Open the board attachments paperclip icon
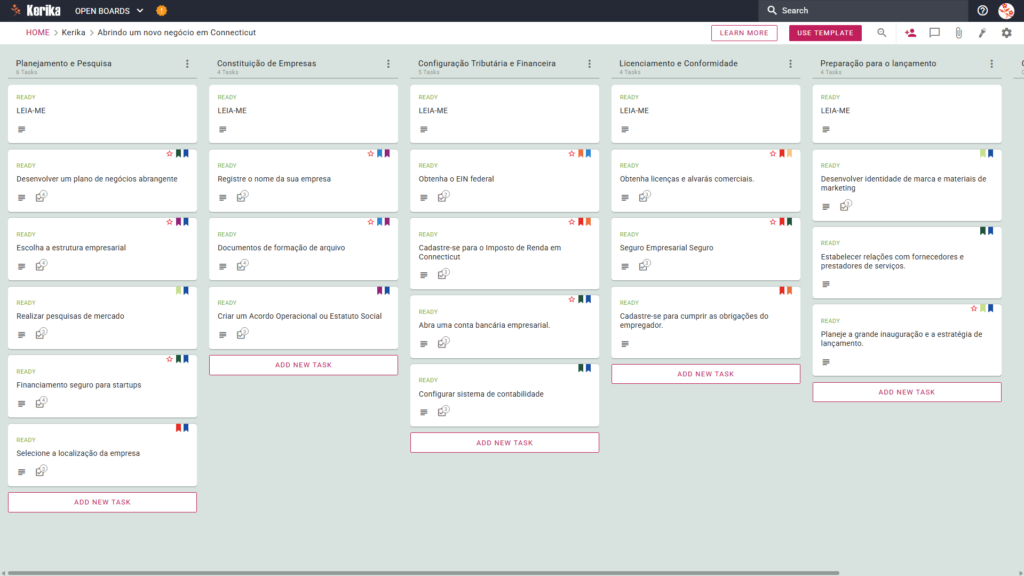This screenshot has width=1024, height=576. point(958,33)
